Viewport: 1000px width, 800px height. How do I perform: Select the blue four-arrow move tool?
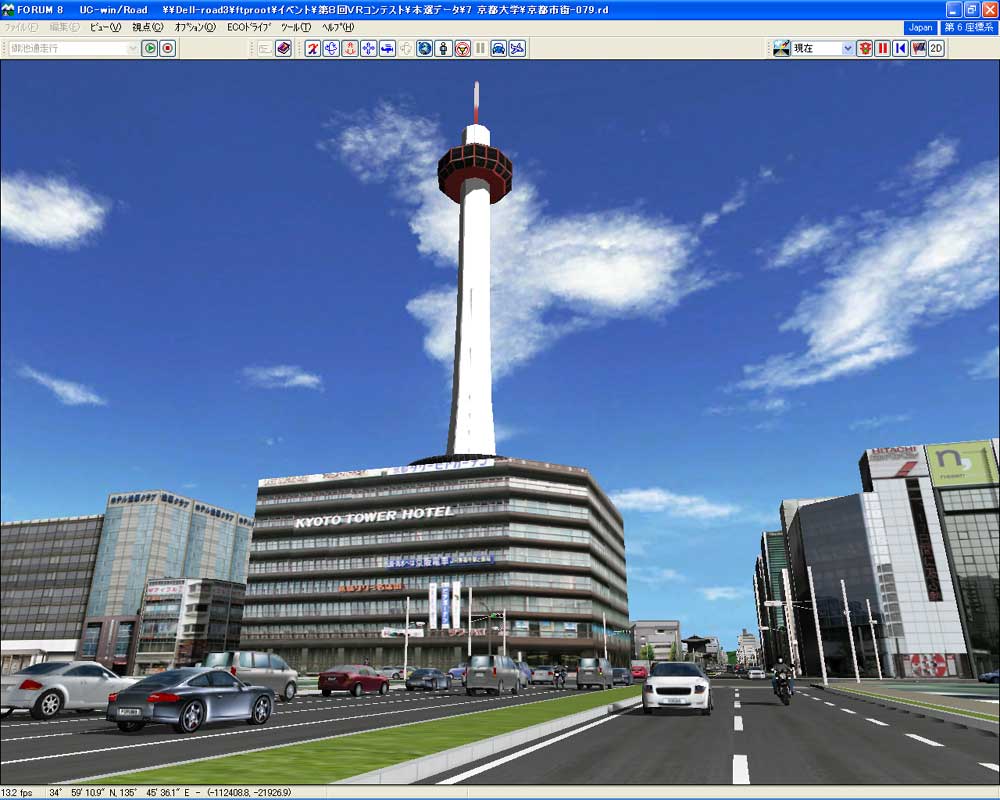pyautogui.click(x=368, y=48)
